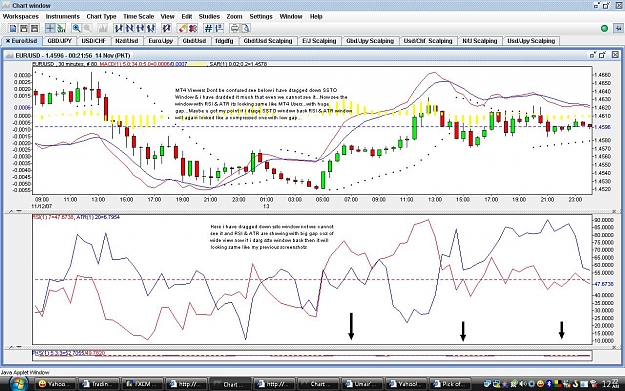The height and width of the screenshot is (391, 625).
Task: Switch to the GBD/JPY tab
Action: (x=59, y=41)
